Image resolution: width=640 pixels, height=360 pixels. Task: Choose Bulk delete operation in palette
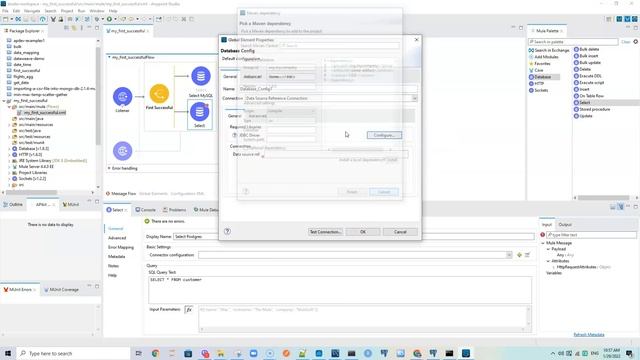(586, 49)
